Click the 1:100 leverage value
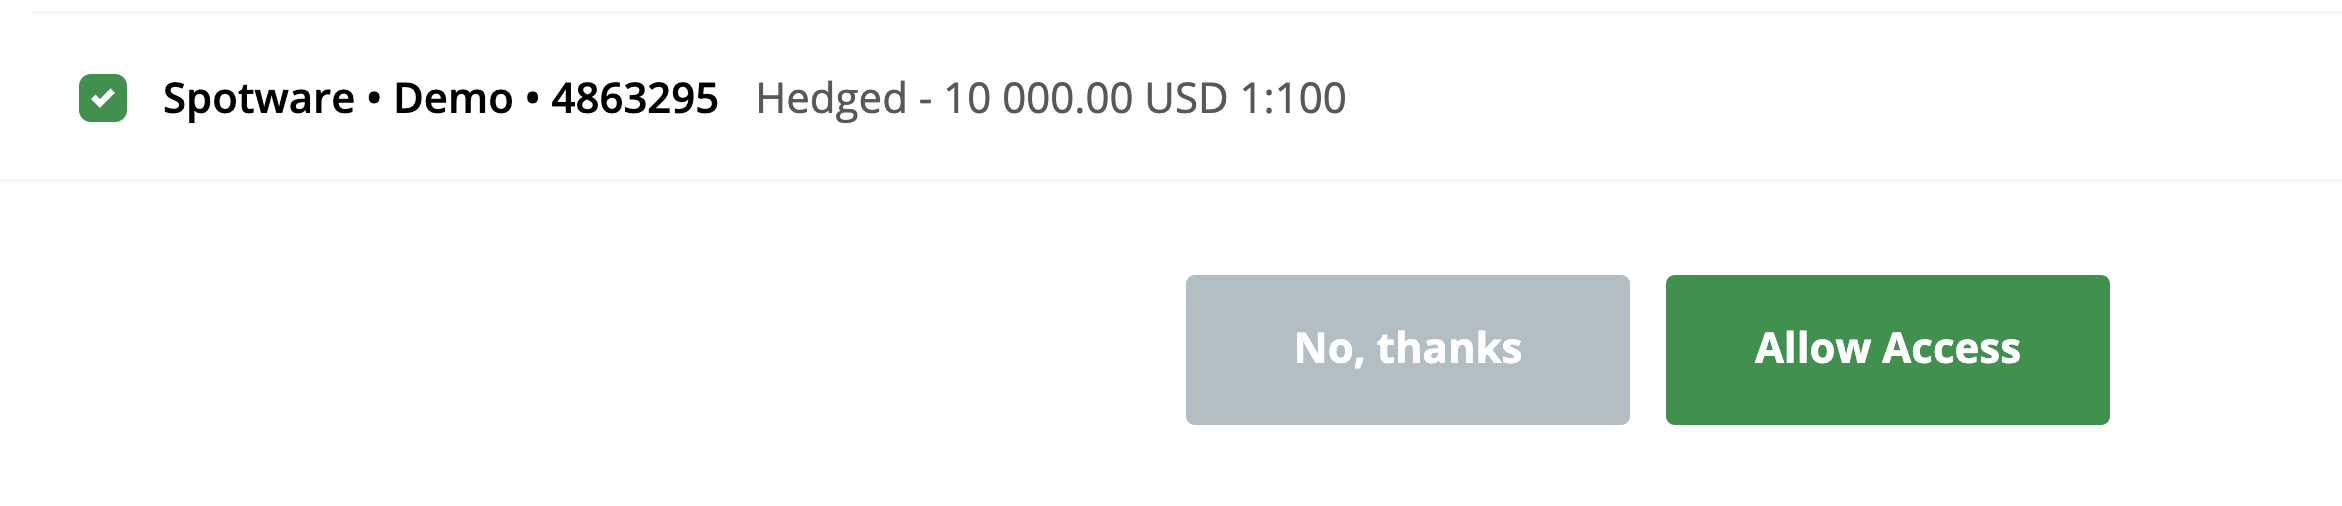The image size is (2342, 506). tap(1293, 98)
